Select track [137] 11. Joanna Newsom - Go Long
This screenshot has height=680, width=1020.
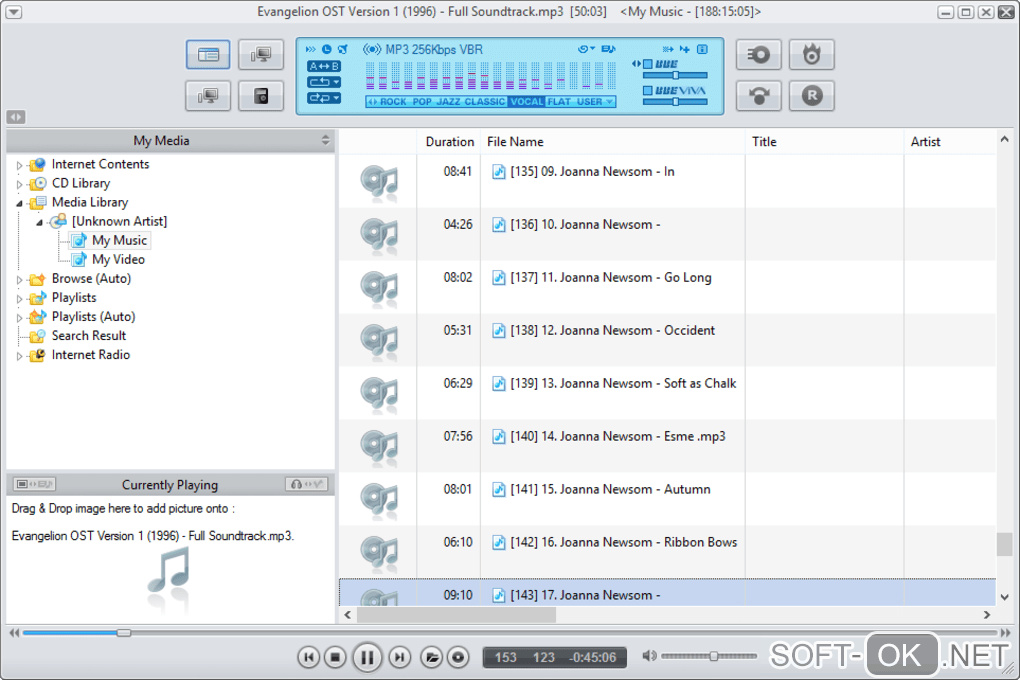(667, 287)
